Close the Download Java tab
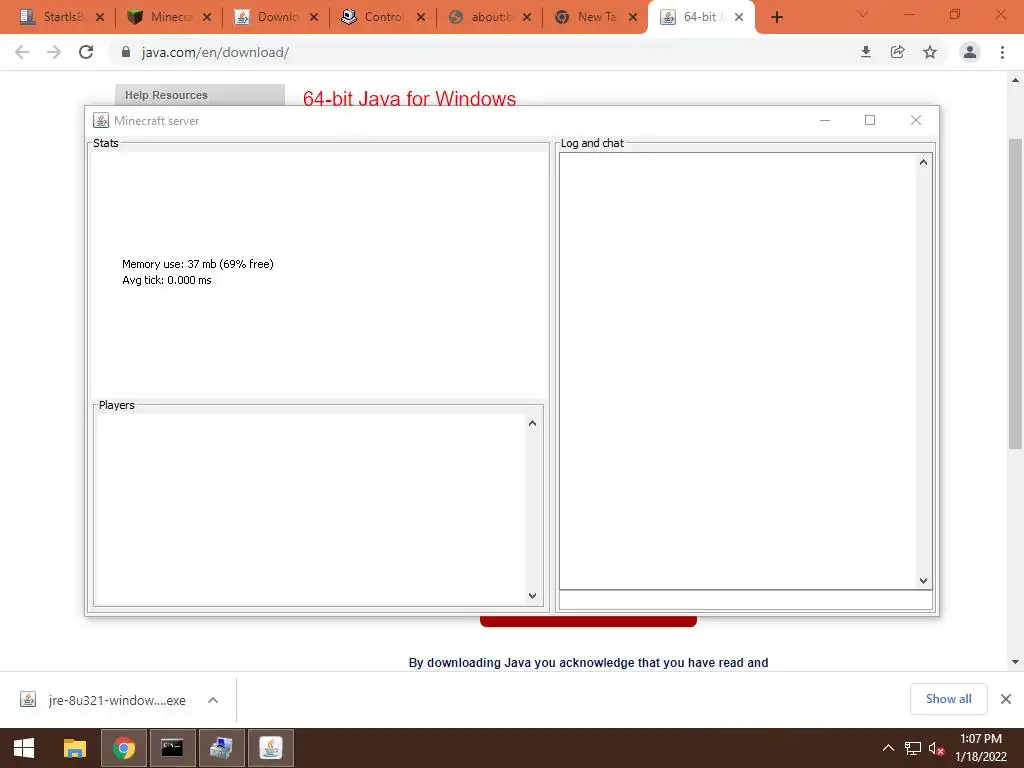 314,18
